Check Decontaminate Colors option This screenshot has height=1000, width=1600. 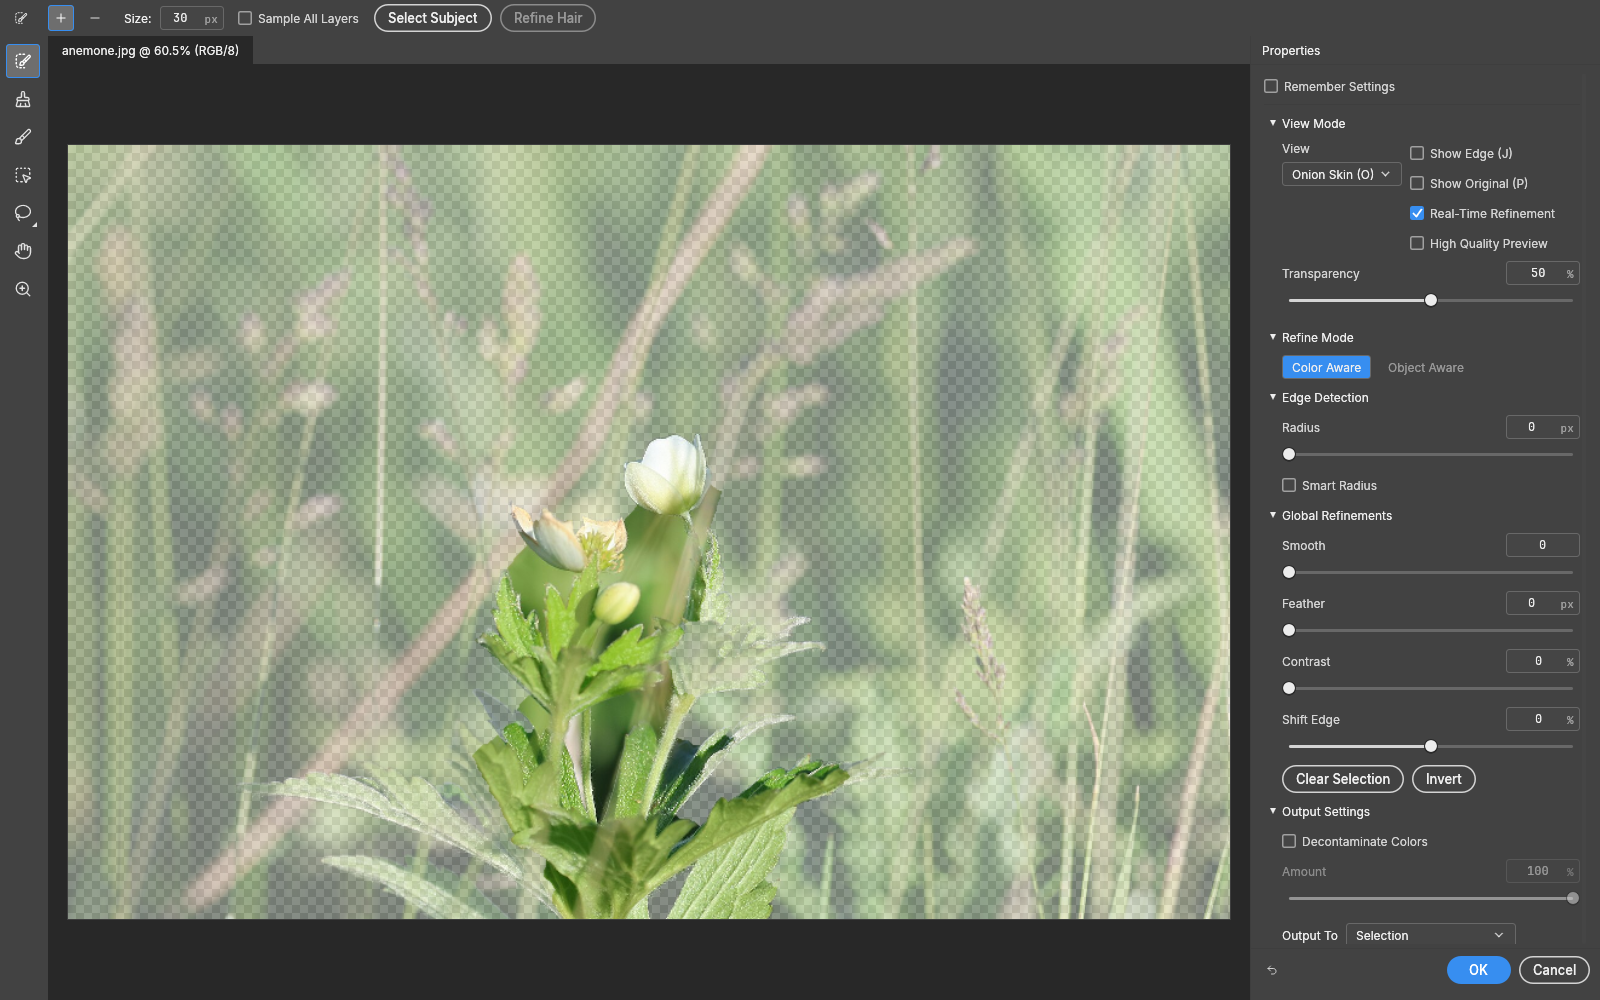(1289, 841)
